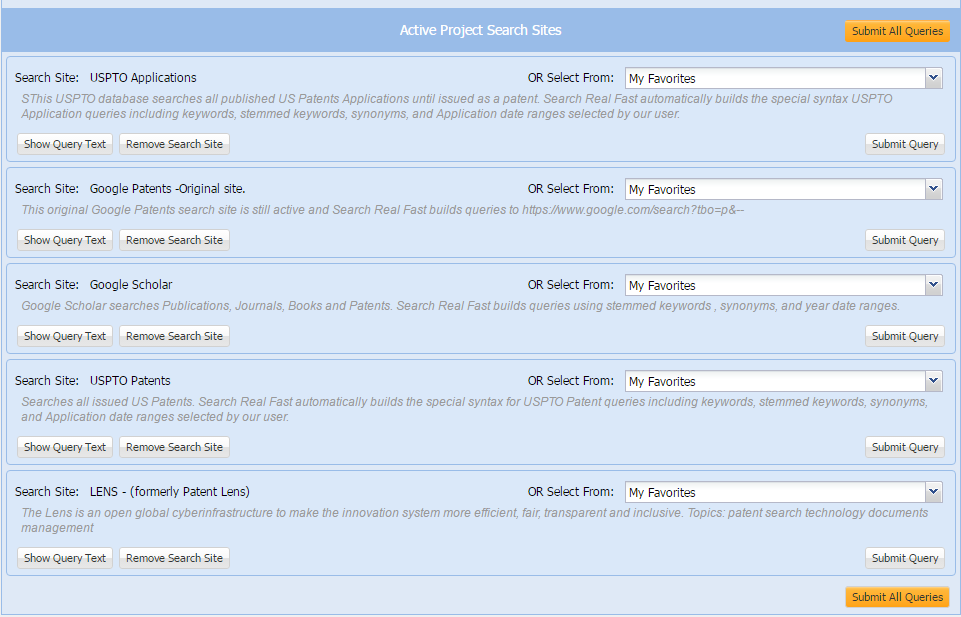Image resolution: width=961 pixels, height=617 pixels.
Task: Show Query Text for Google Patents
Action: 65,240
